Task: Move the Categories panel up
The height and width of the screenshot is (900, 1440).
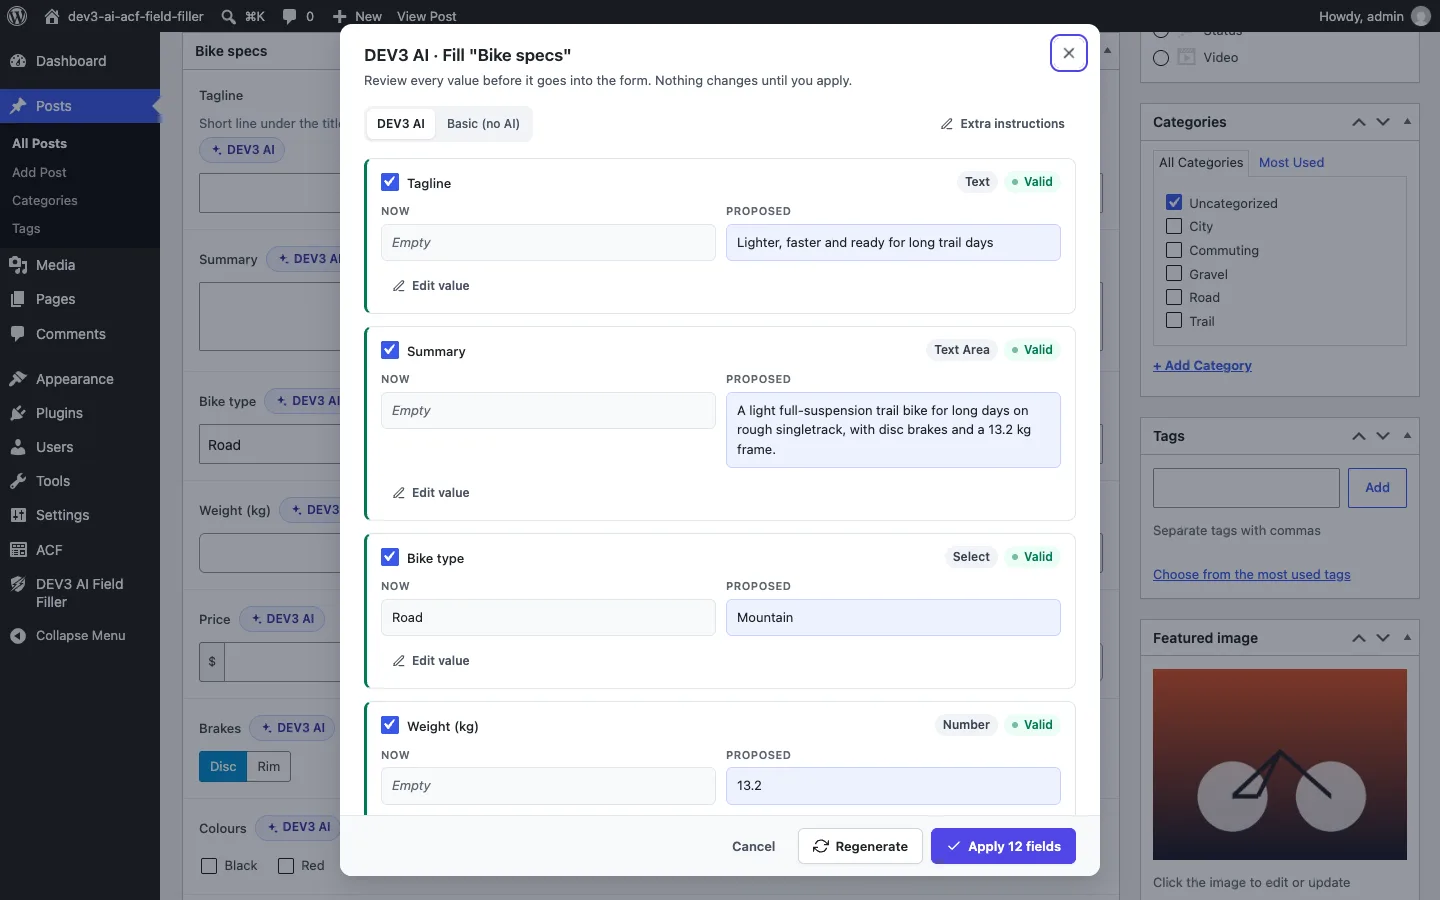Action: [x=1359, y=122]
